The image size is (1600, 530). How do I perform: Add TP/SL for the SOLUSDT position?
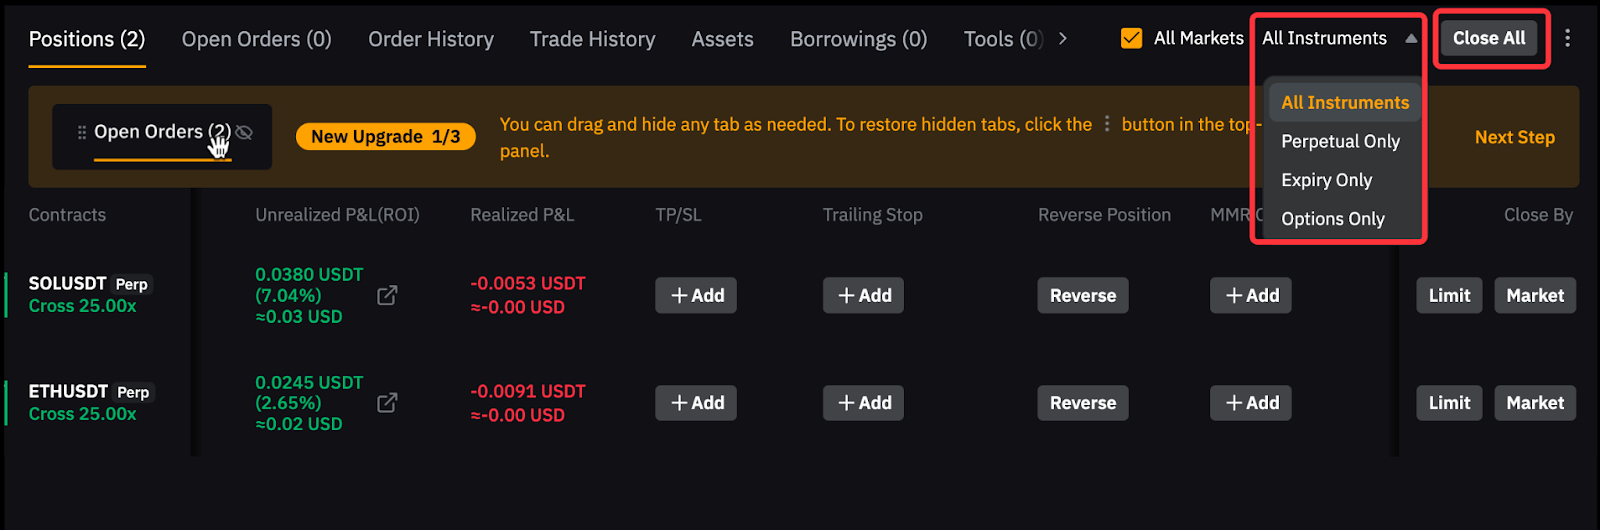point(696,295)
